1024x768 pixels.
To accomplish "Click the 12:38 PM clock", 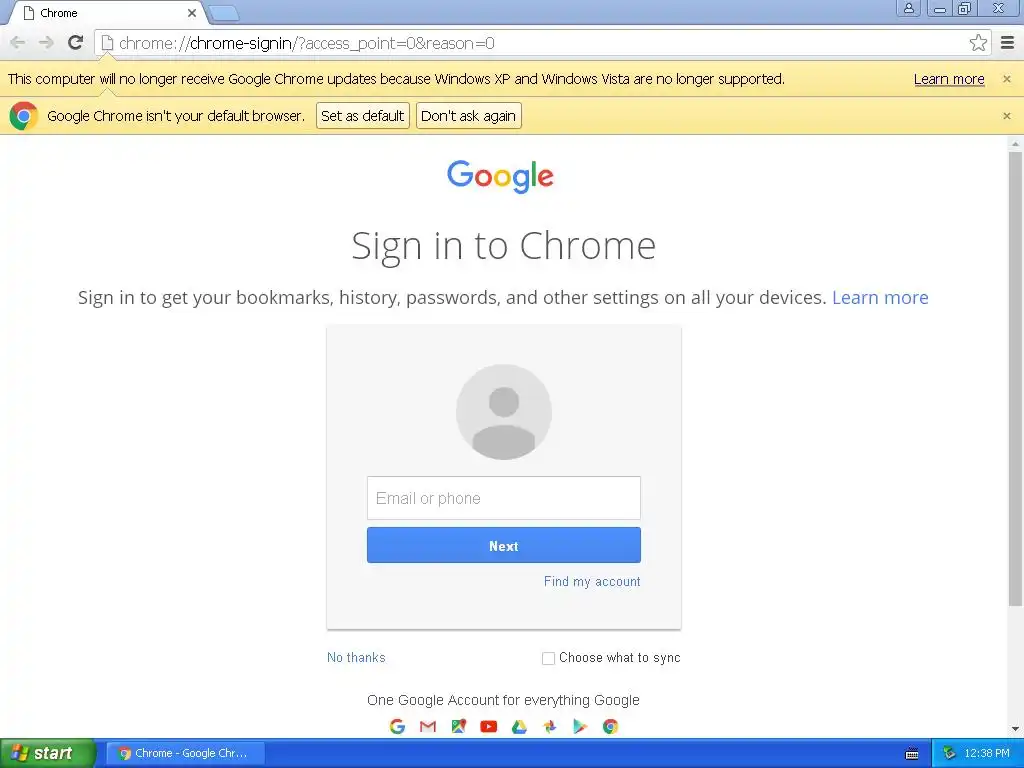I will [x=987, y=753].
